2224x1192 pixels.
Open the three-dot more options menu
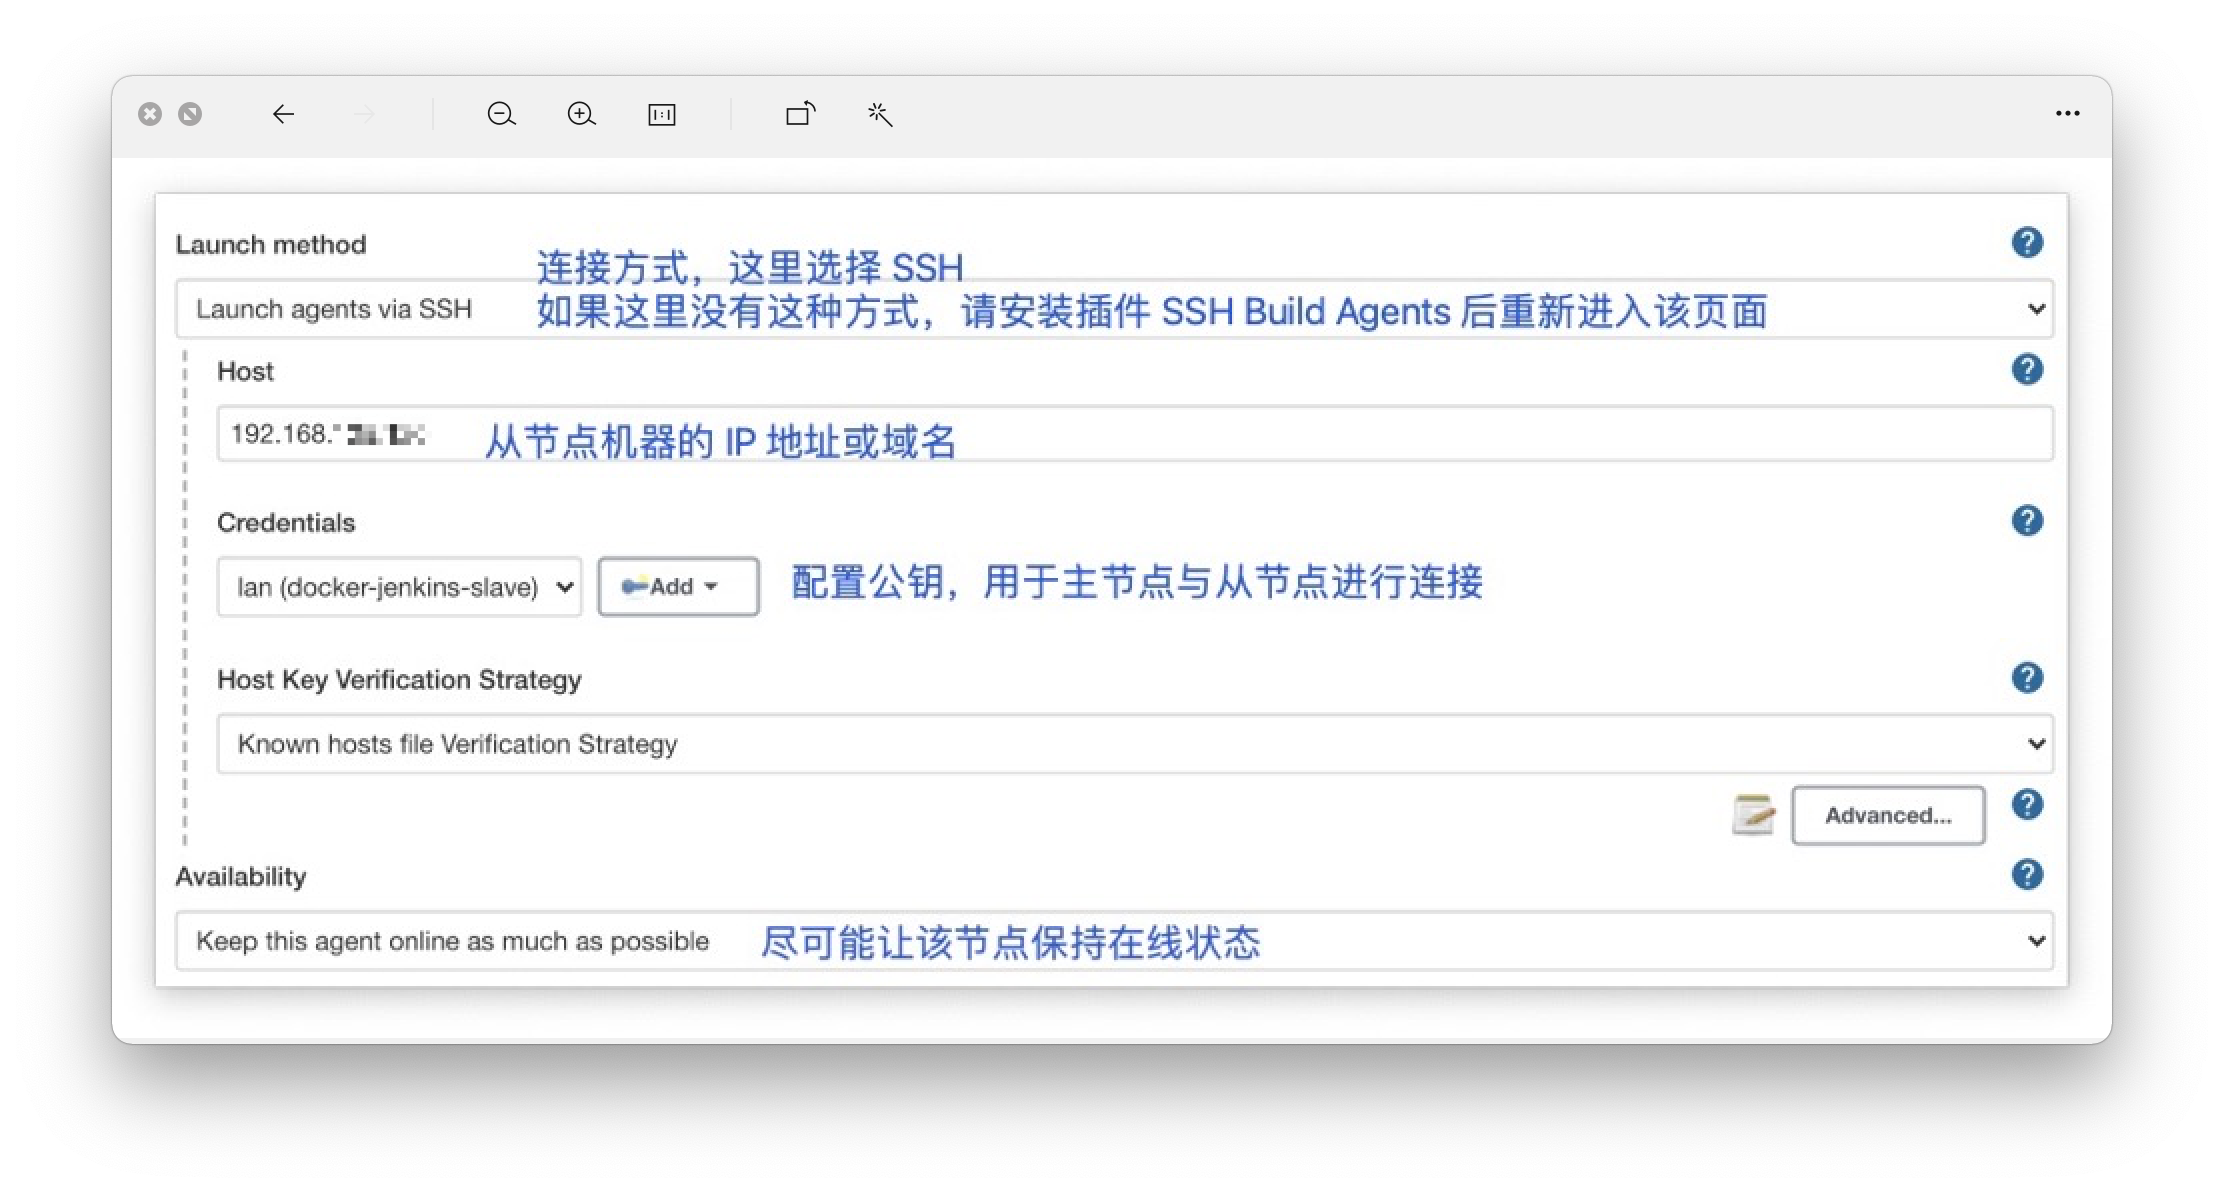[x=2067, y=114]
